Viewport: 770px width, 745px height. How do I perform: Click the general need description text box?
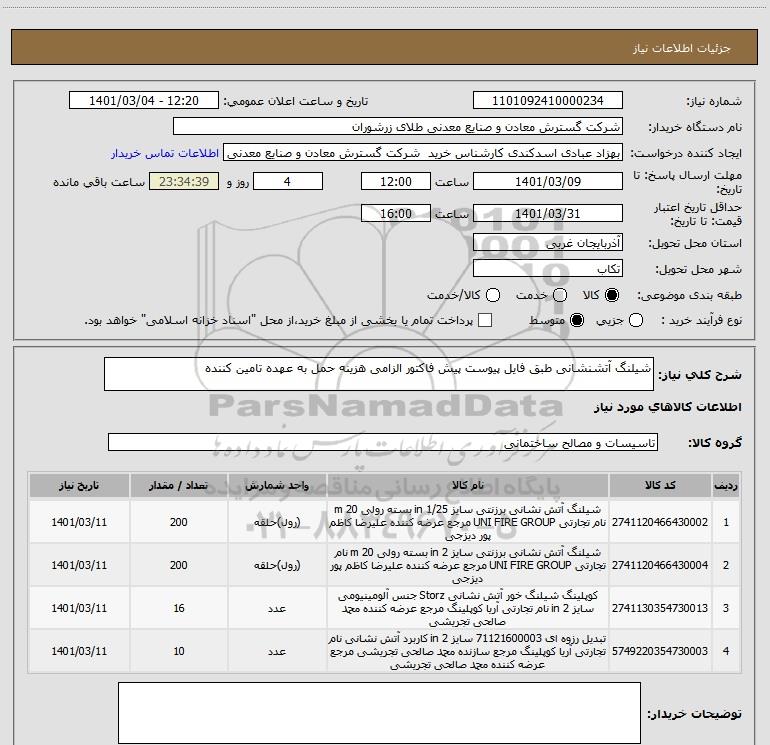click(379, 374)
